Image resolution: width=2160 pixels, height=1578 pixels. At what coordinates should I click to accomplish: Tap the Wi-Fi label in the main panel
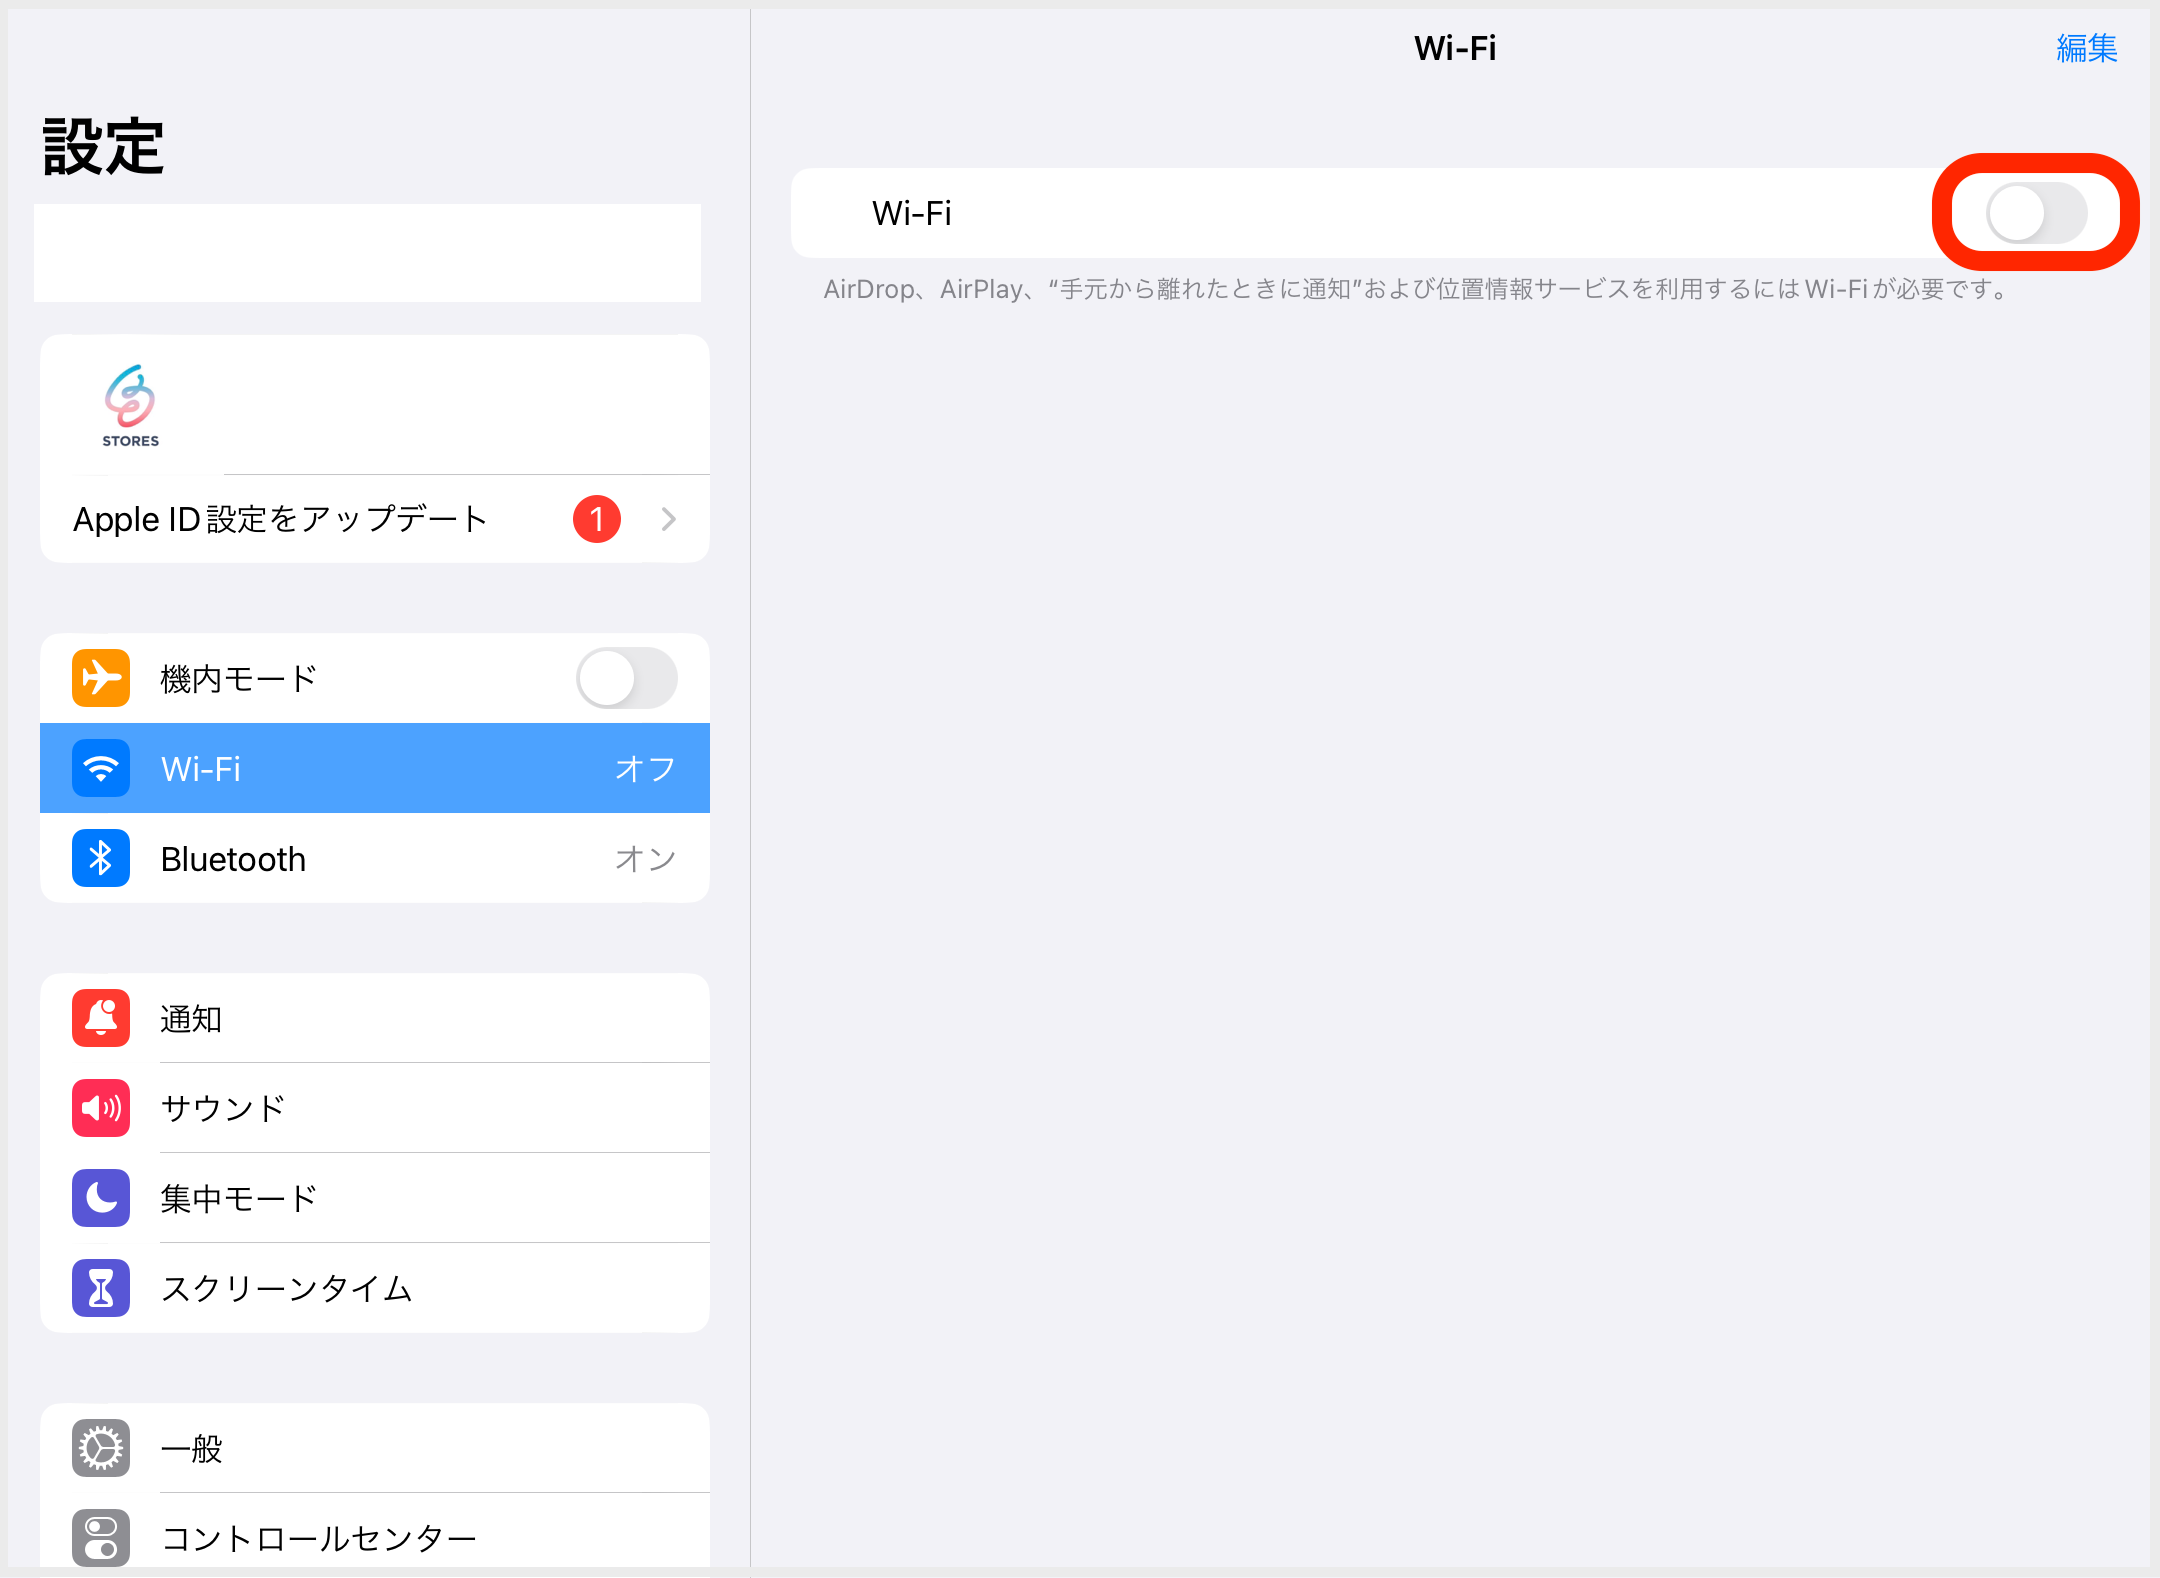(x=911, y=213)
